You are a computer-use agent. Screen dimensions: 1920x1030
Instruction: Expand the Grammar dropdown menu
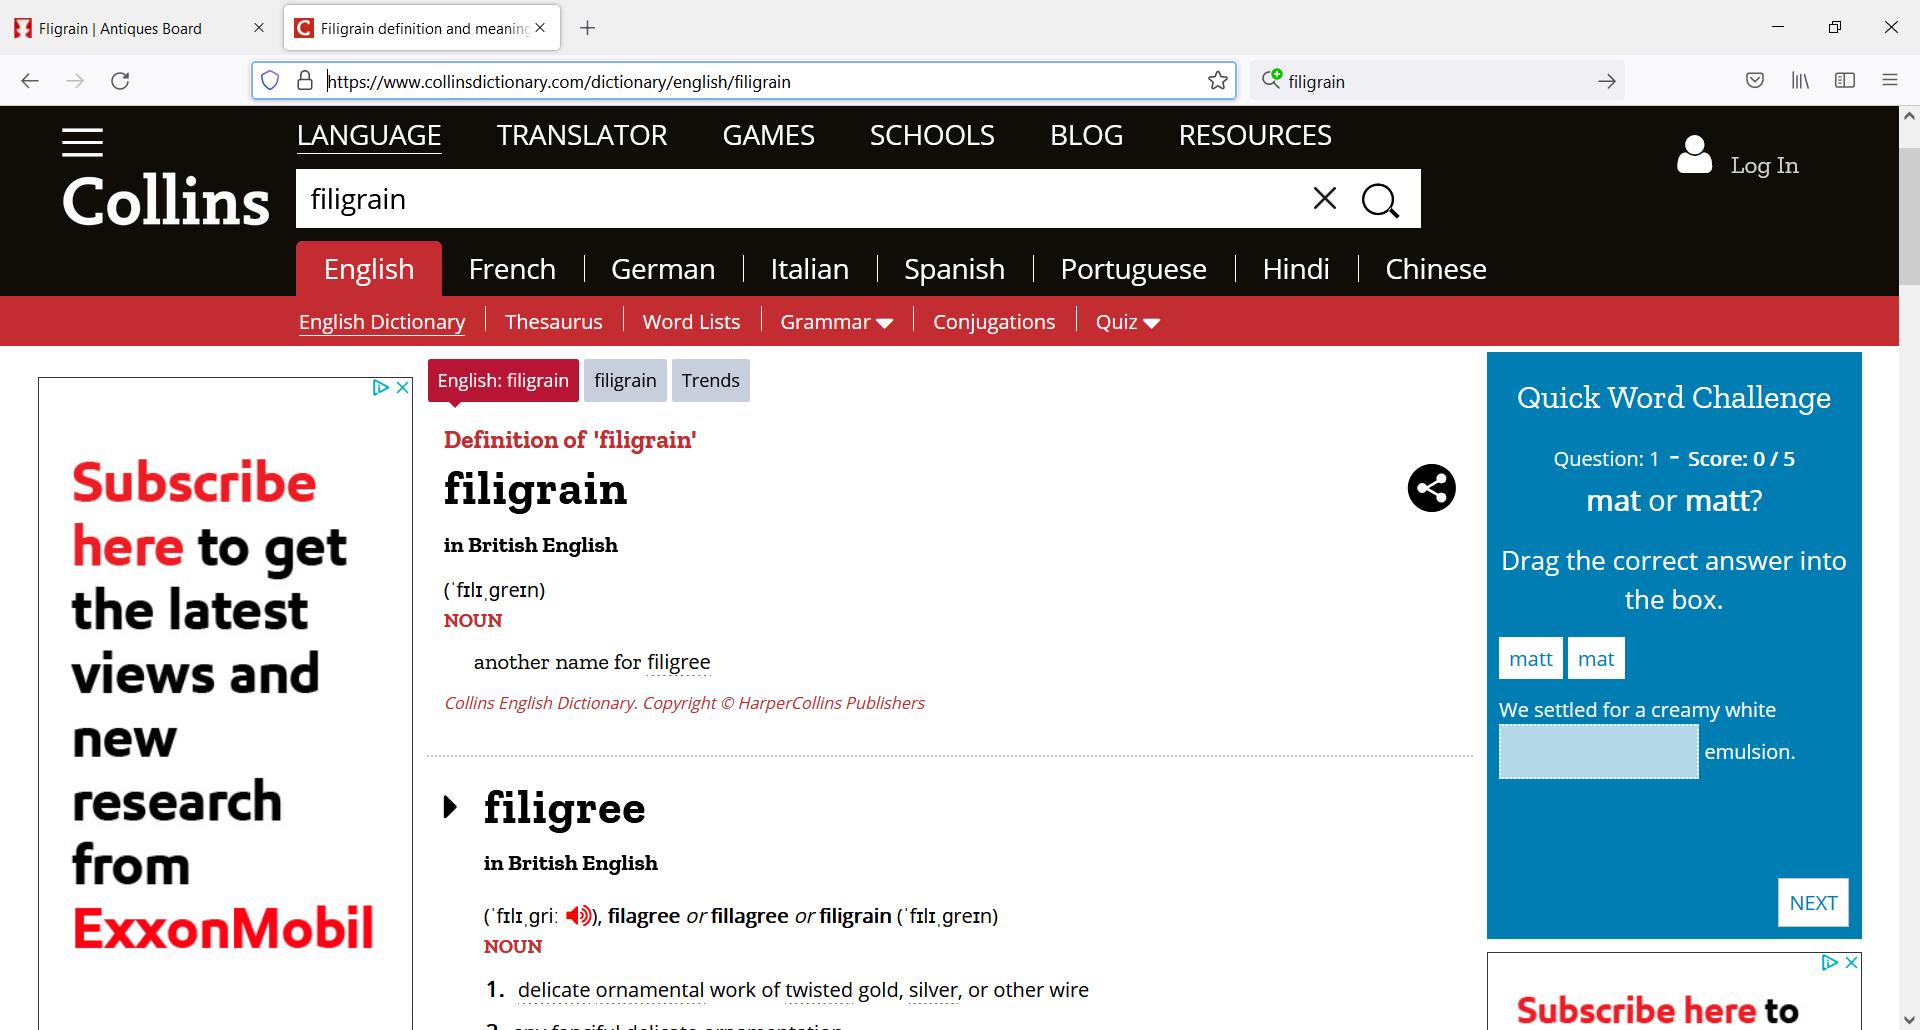[x=836, y=322]
